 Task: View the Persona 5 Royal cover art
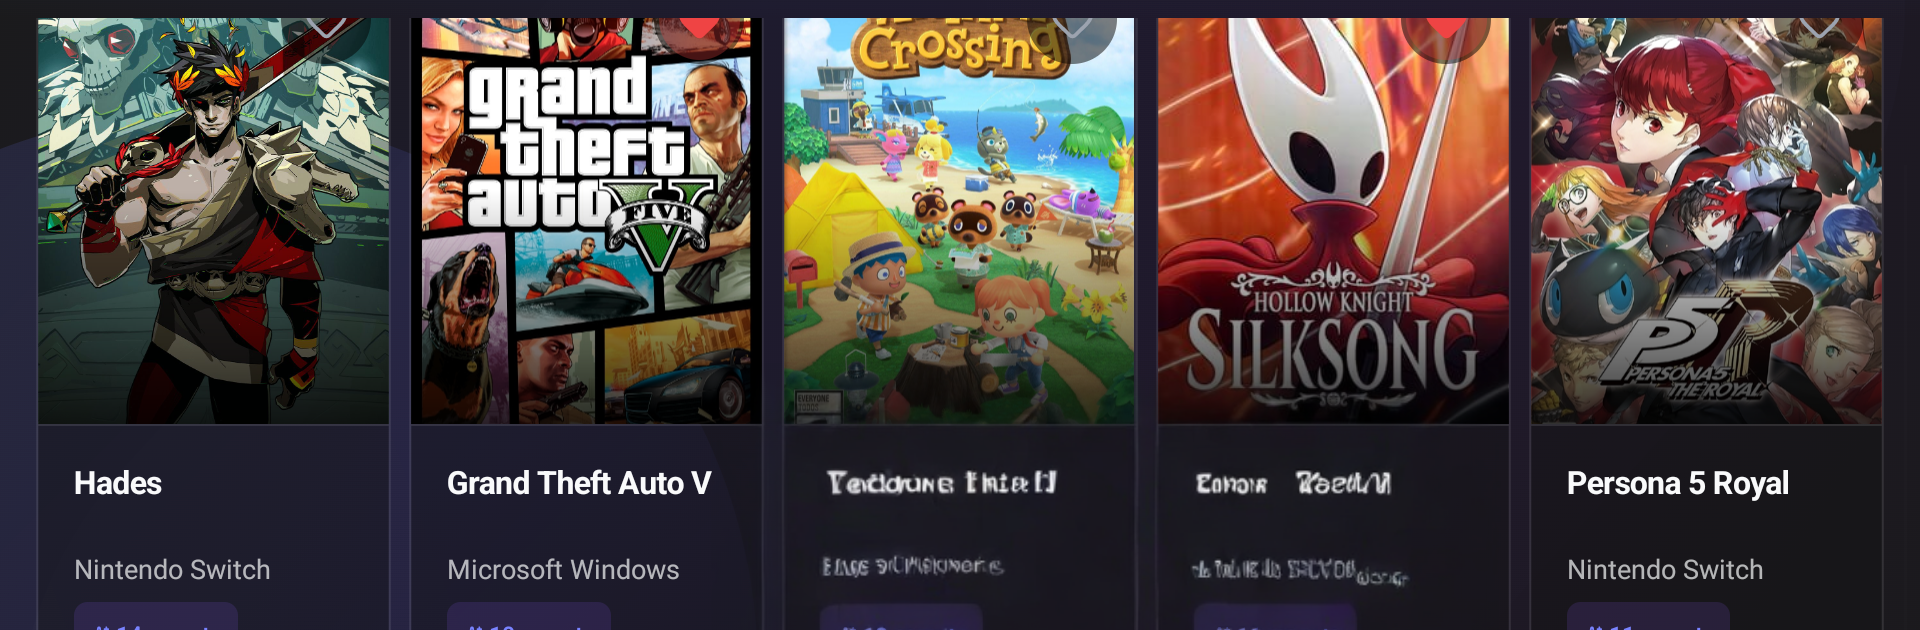click(1706, 221)
